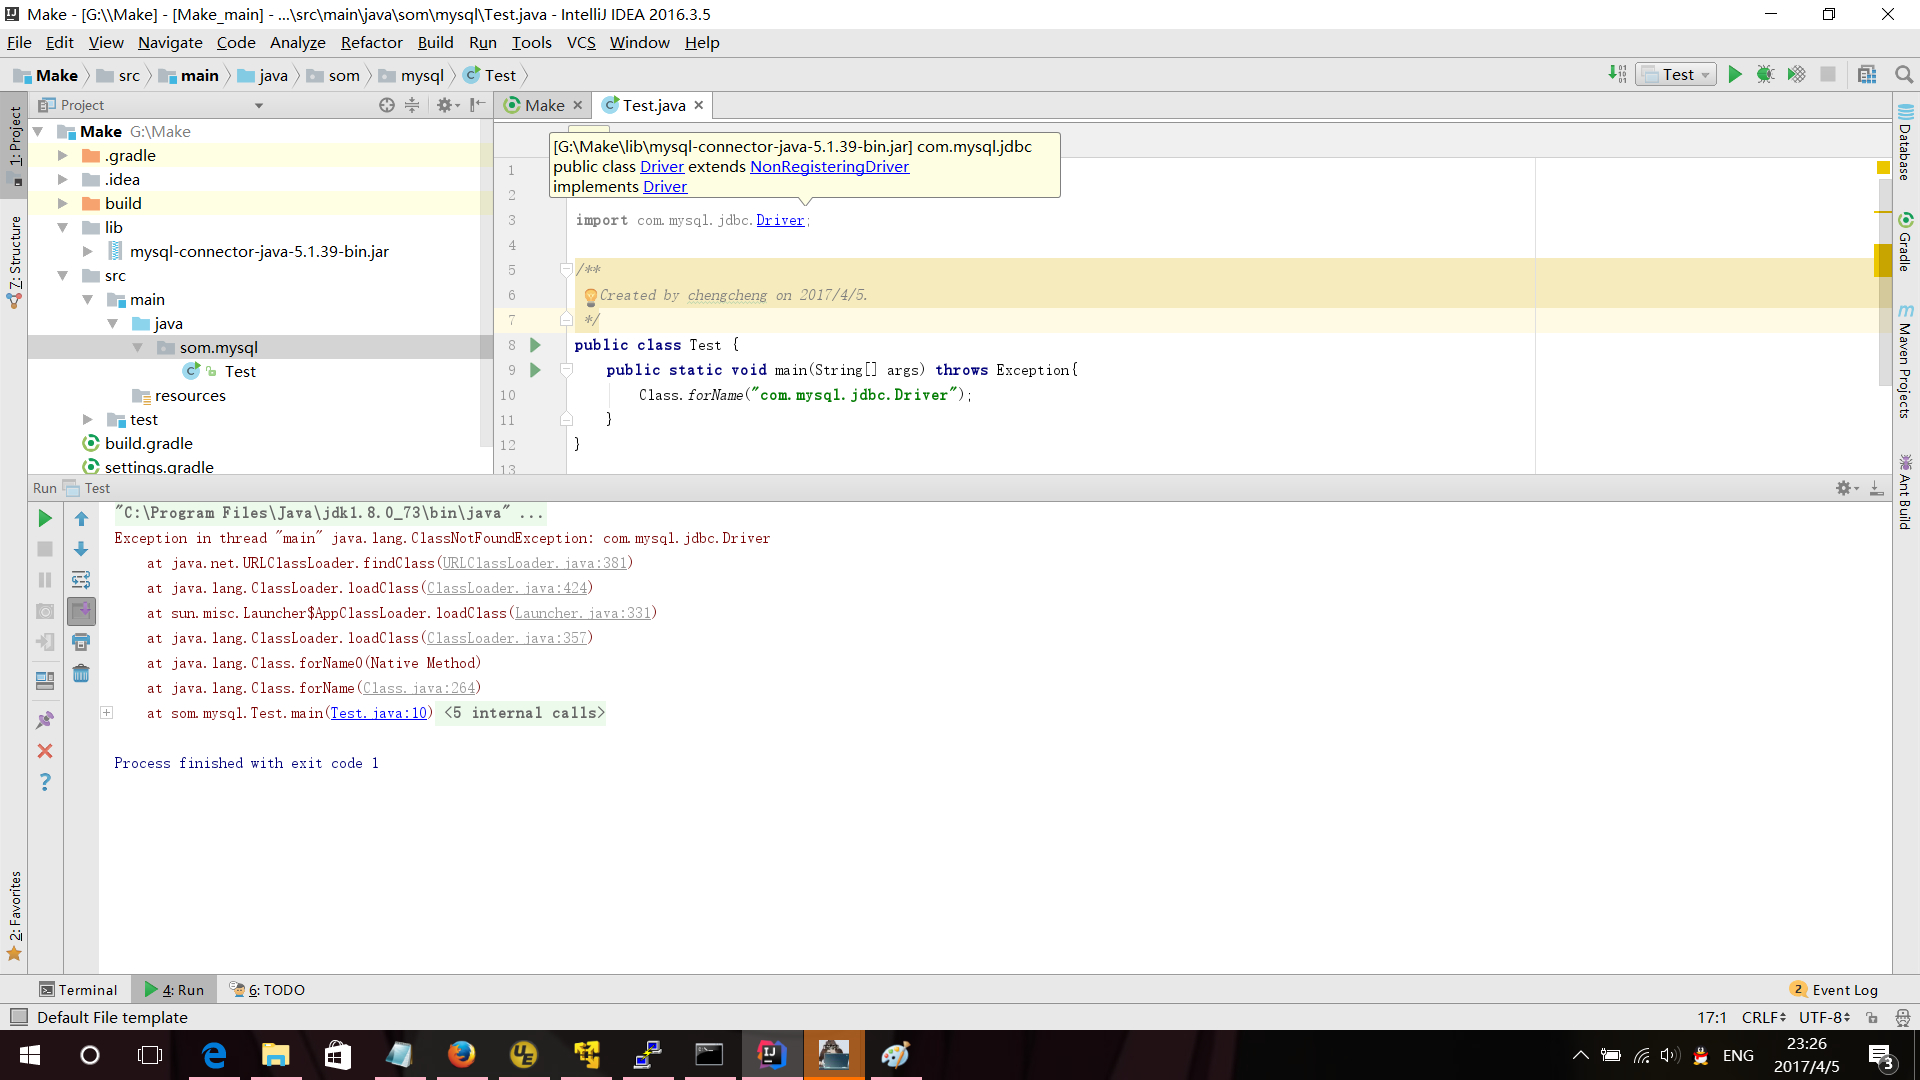1920x1080 pixels.
Task: Click the Search Everywhere magnifier icon
Action: pyautogui.click(x=1904, y=75)
